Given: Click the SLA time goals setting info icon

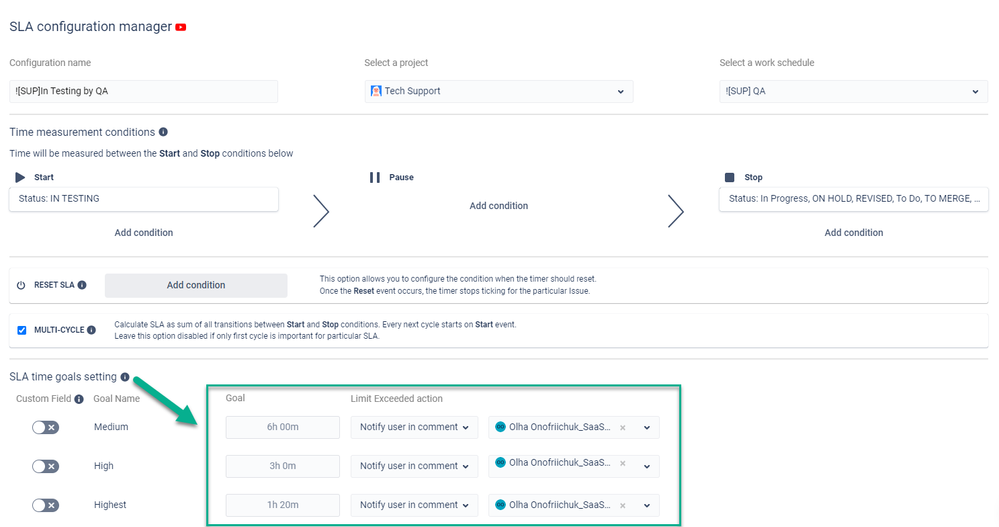Looking at the screenshot, I should pyautogui.click(x=125, y=377).
